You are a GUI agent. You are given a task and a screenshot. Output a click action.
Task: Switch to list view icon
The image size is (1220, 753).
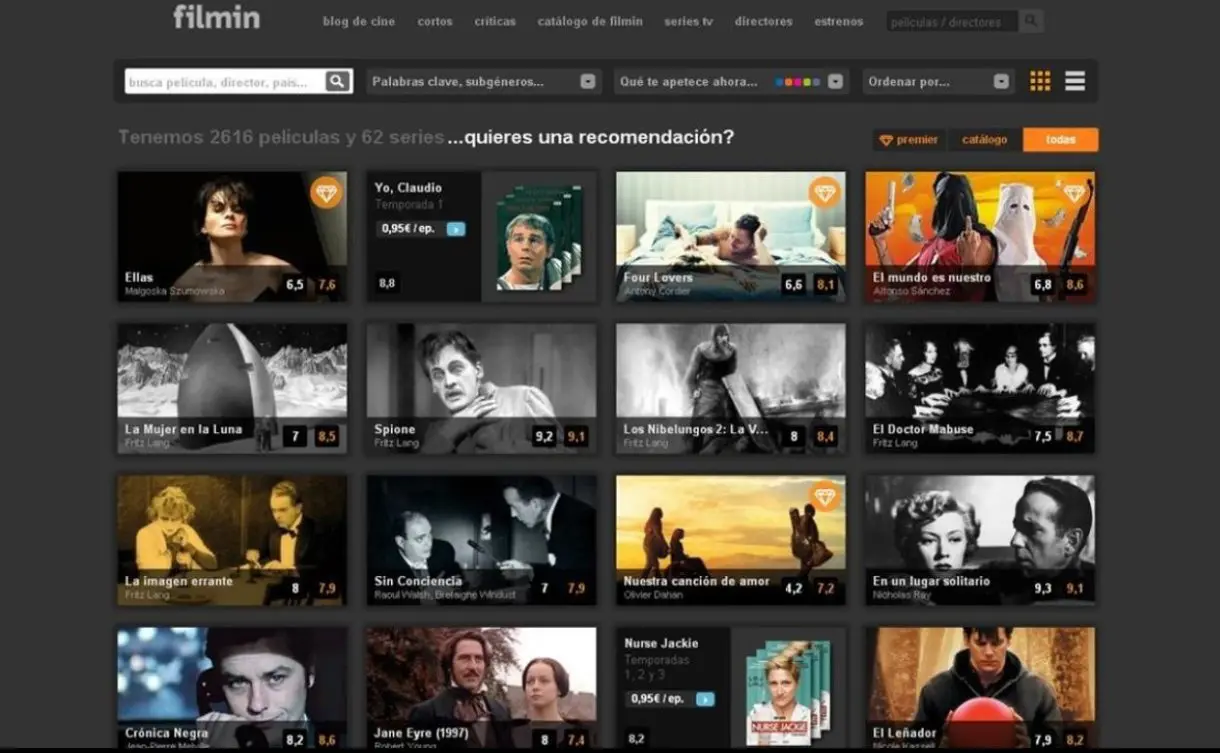pos(1075,82)
